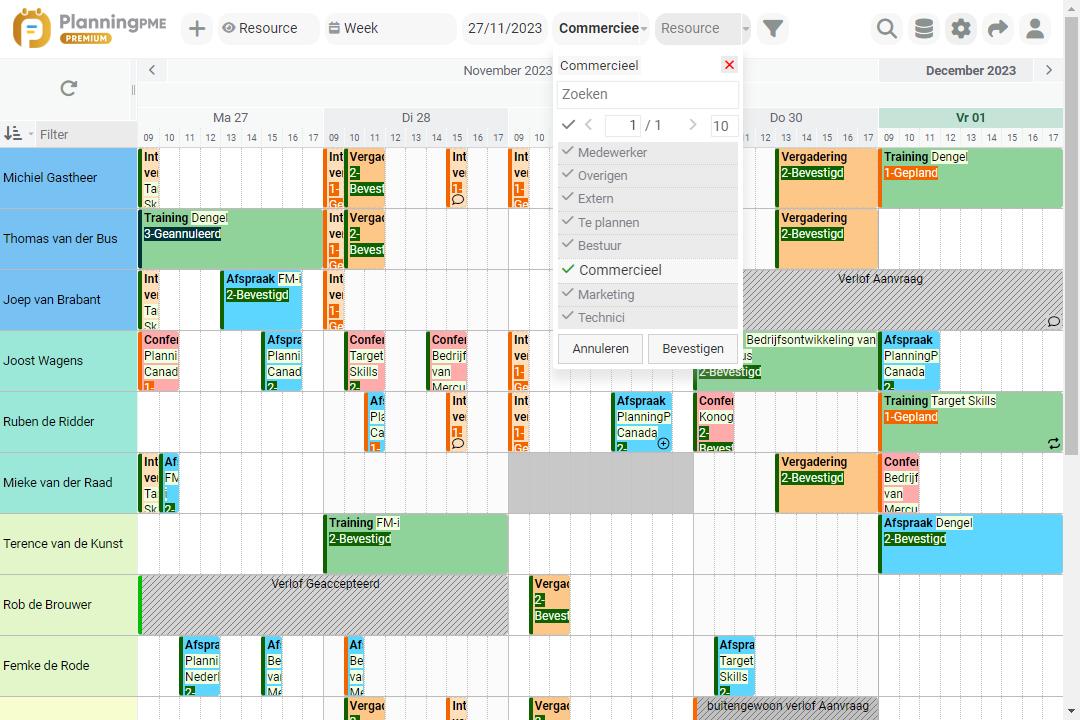Open the filter funnel icon
This screenshot has width=1080, height=720.
[773, 28]
